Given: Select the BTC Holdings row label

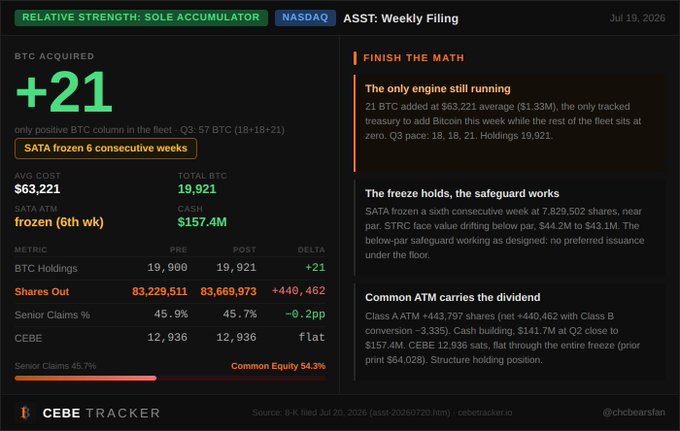Looking at the screenshot, I should click(46, 268).
